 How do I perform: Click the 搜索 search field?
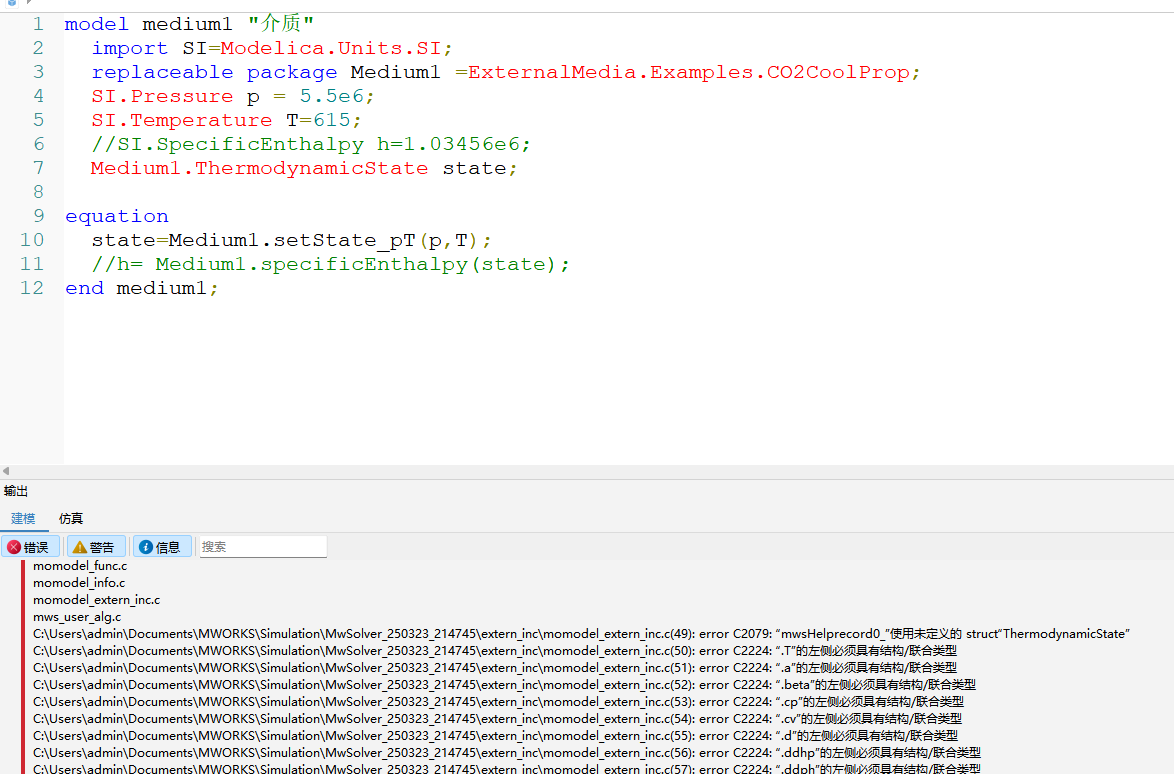261,547
